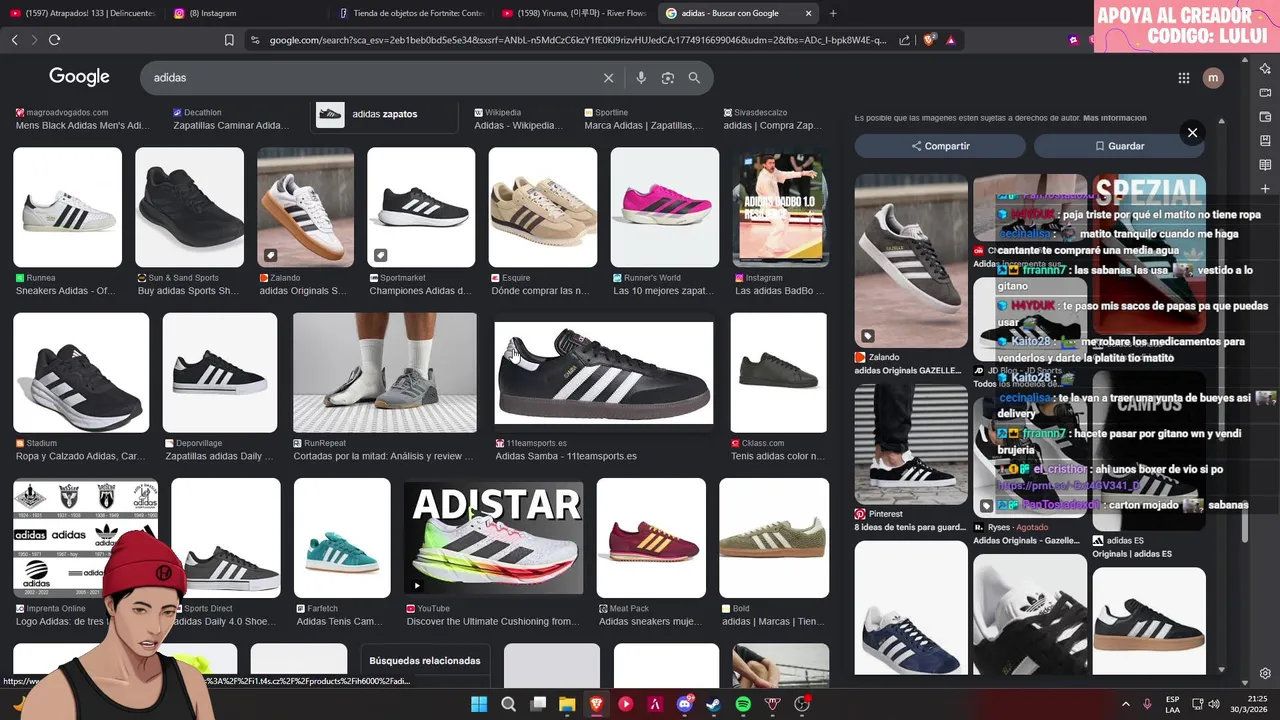Open Spotify from the taskbar
This screenshot has height=720, width=1280.
tap(743, 704)
